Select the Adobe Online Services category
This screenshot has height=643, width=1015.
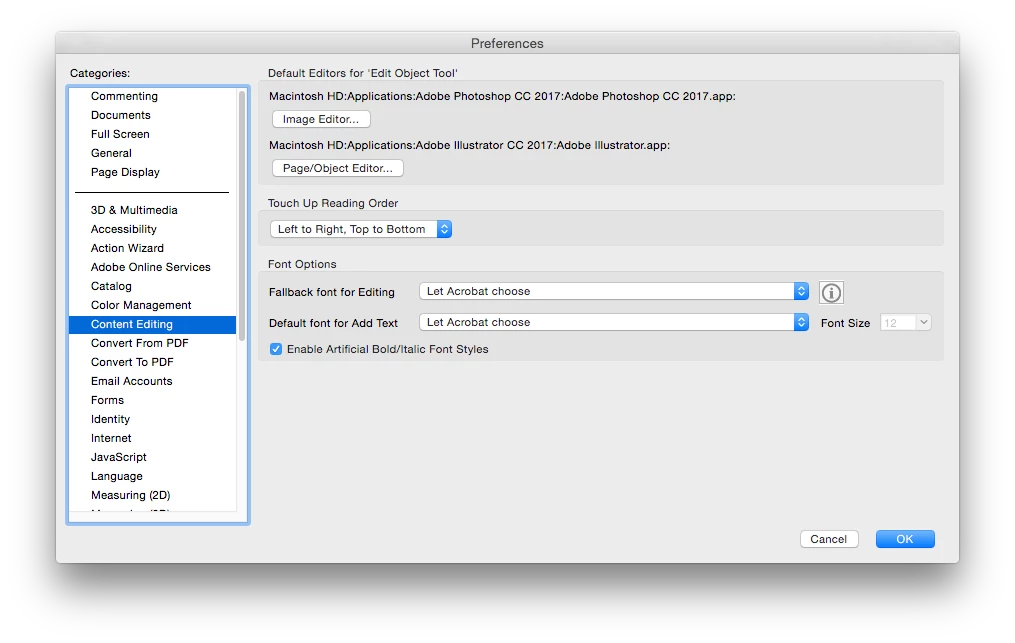click(153, 267)
